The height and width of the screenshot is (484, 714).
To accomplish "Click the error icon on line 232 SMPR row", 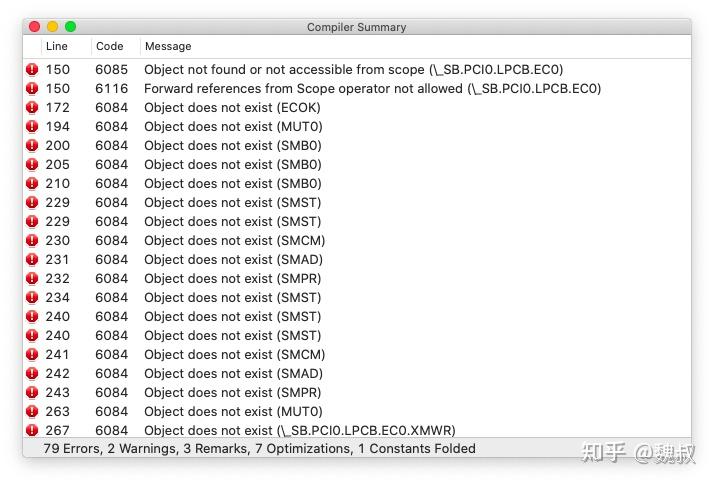I will tap(32, 279).
